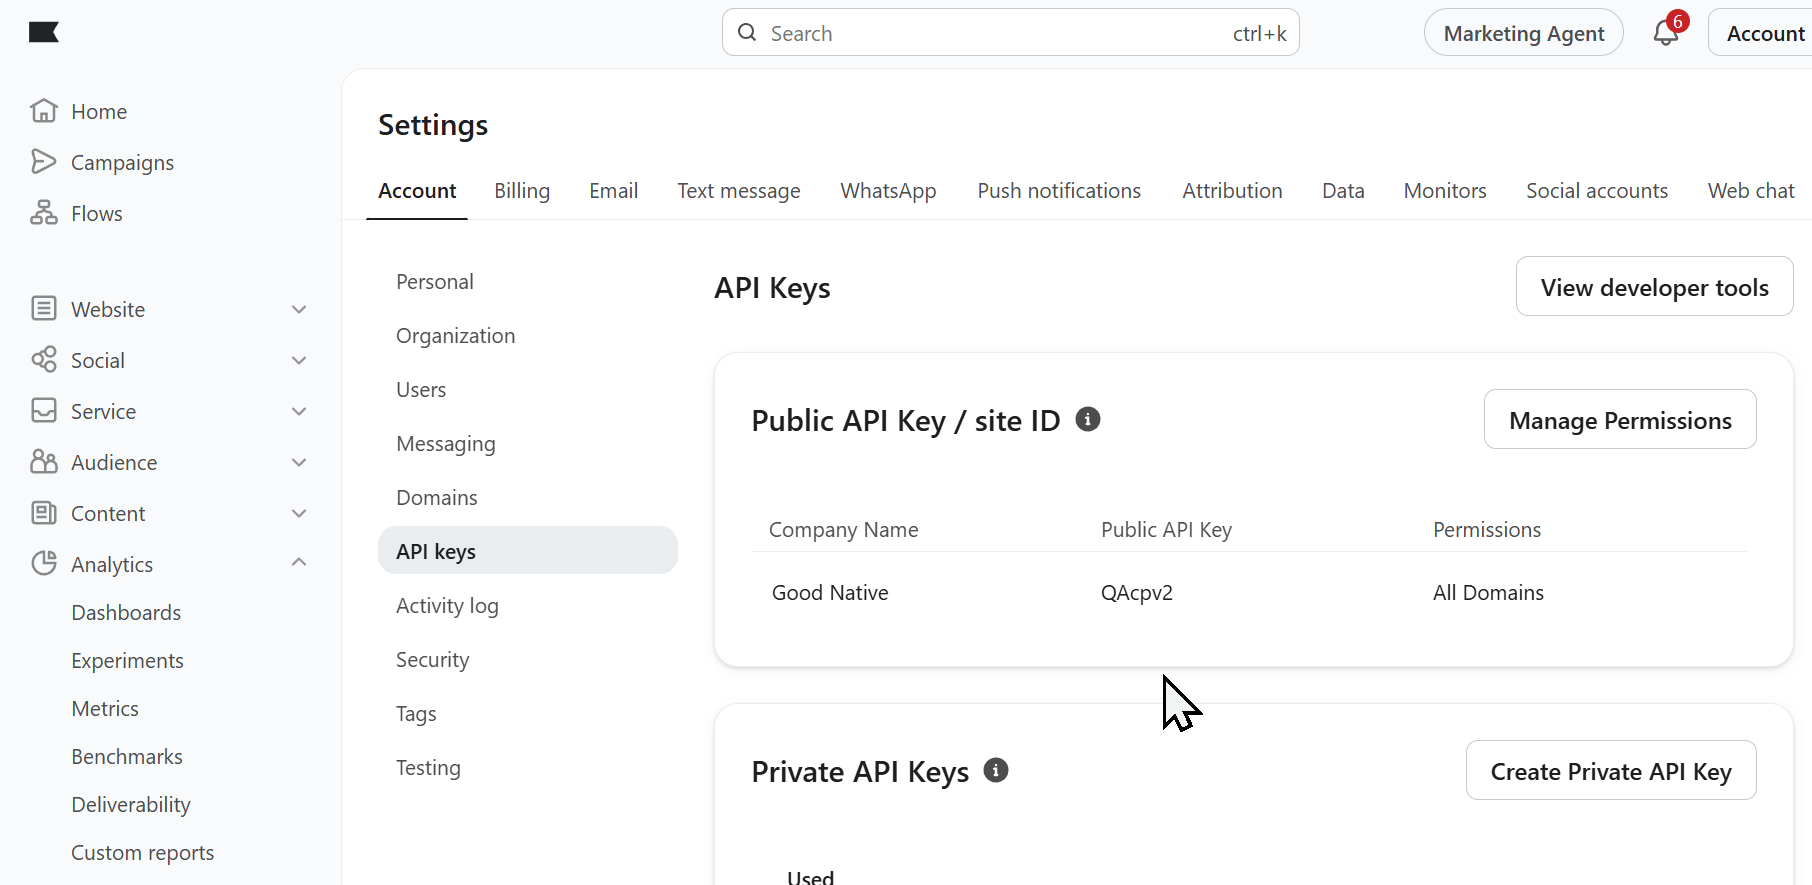The height and width of the screenshot is (885, 1812).
Task: Click the All Domains permissions cell
Action: pyautogui.click(x=1488, y=593)
